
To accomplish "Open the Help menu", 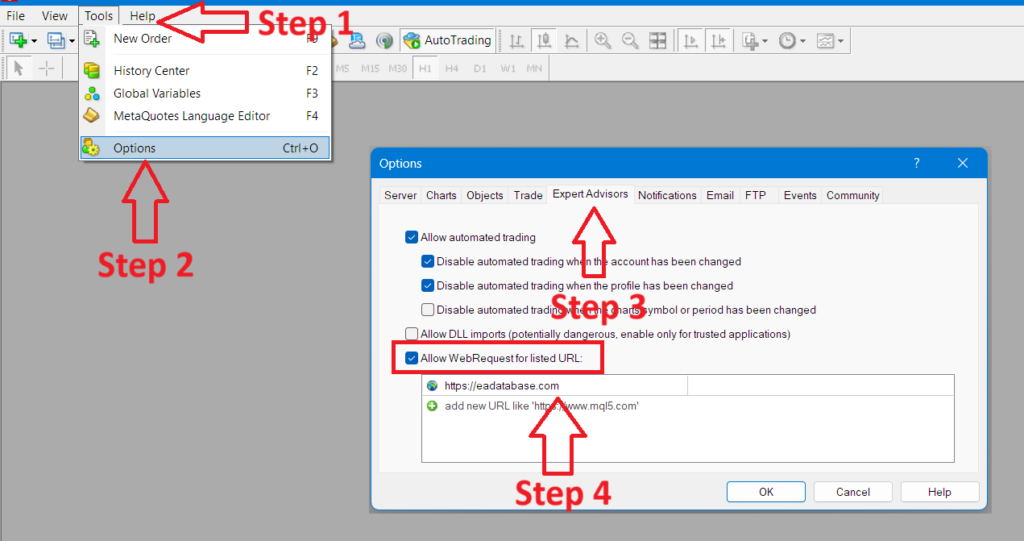I will pos(142,16).
